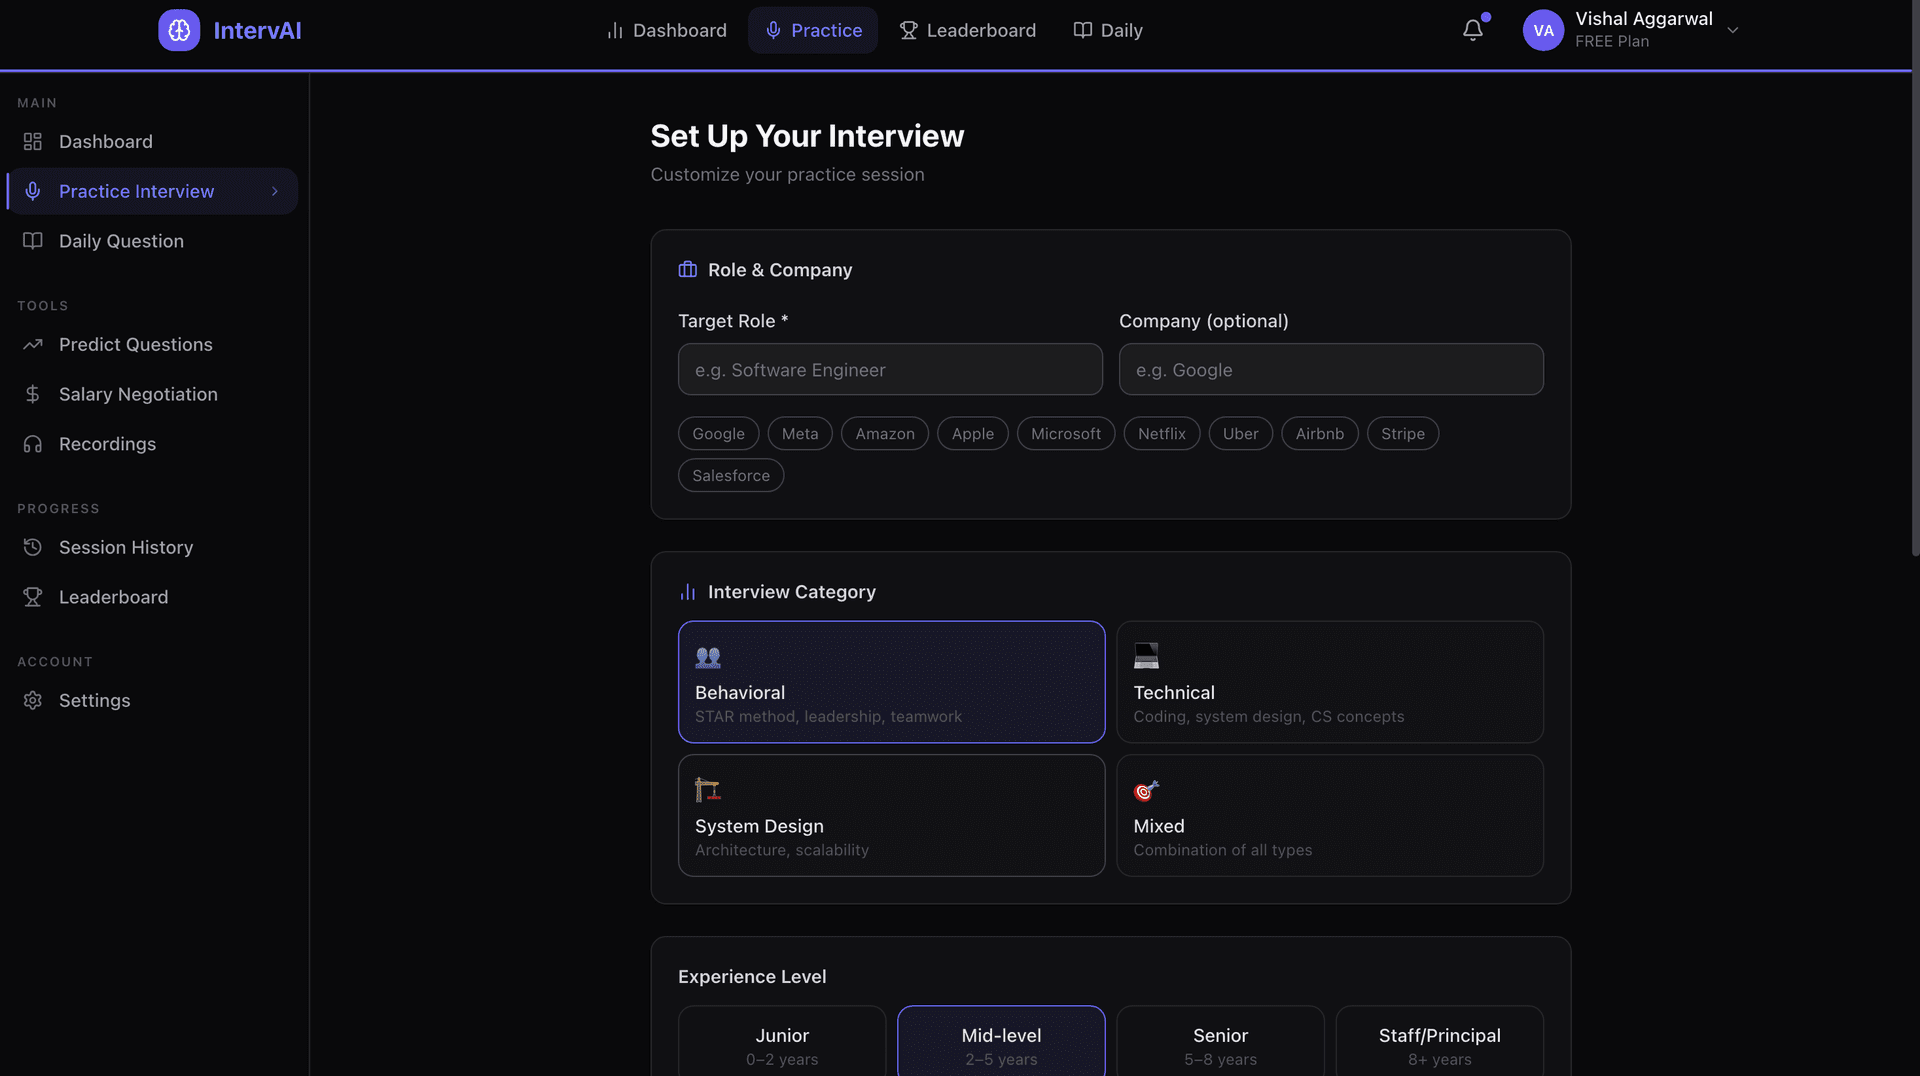Open the Dashboard tab in top navigation
Image resolution: width=1920 pixels, height=1076 pixels.
click(667, 30)
